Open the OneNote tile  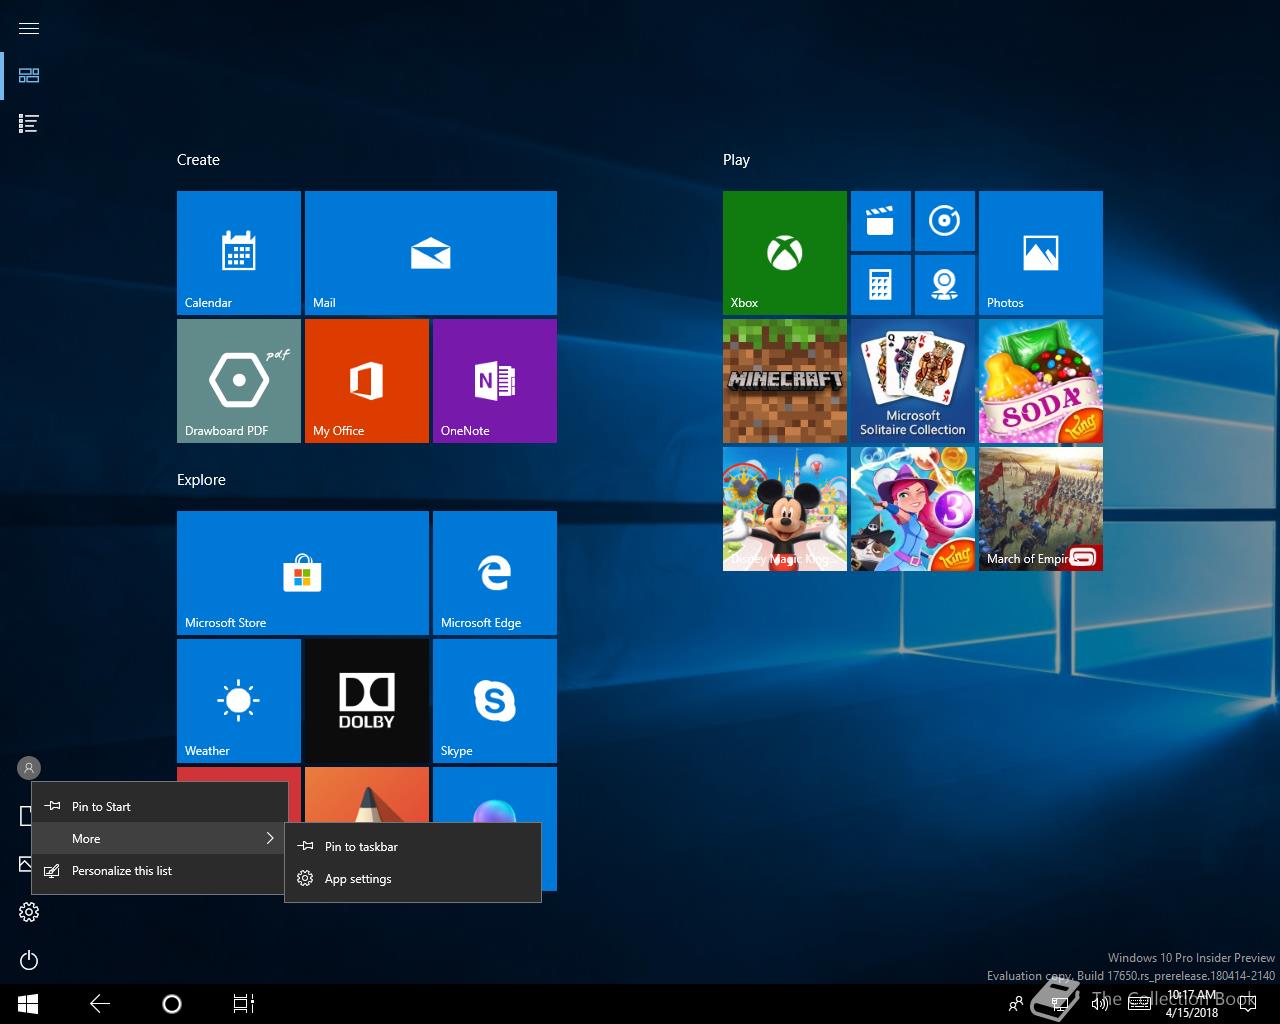coord(495,381)
